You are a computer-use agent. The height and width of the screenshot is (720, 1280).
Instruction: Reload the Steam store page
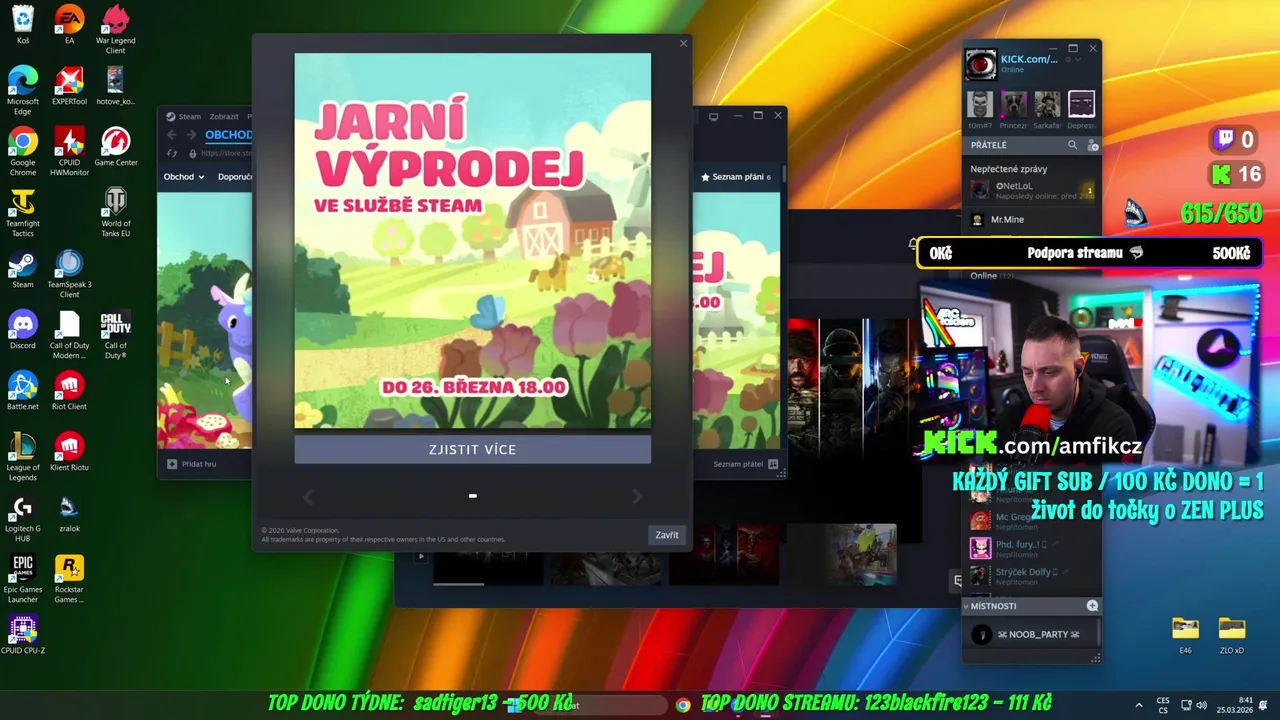click(171, 153)
